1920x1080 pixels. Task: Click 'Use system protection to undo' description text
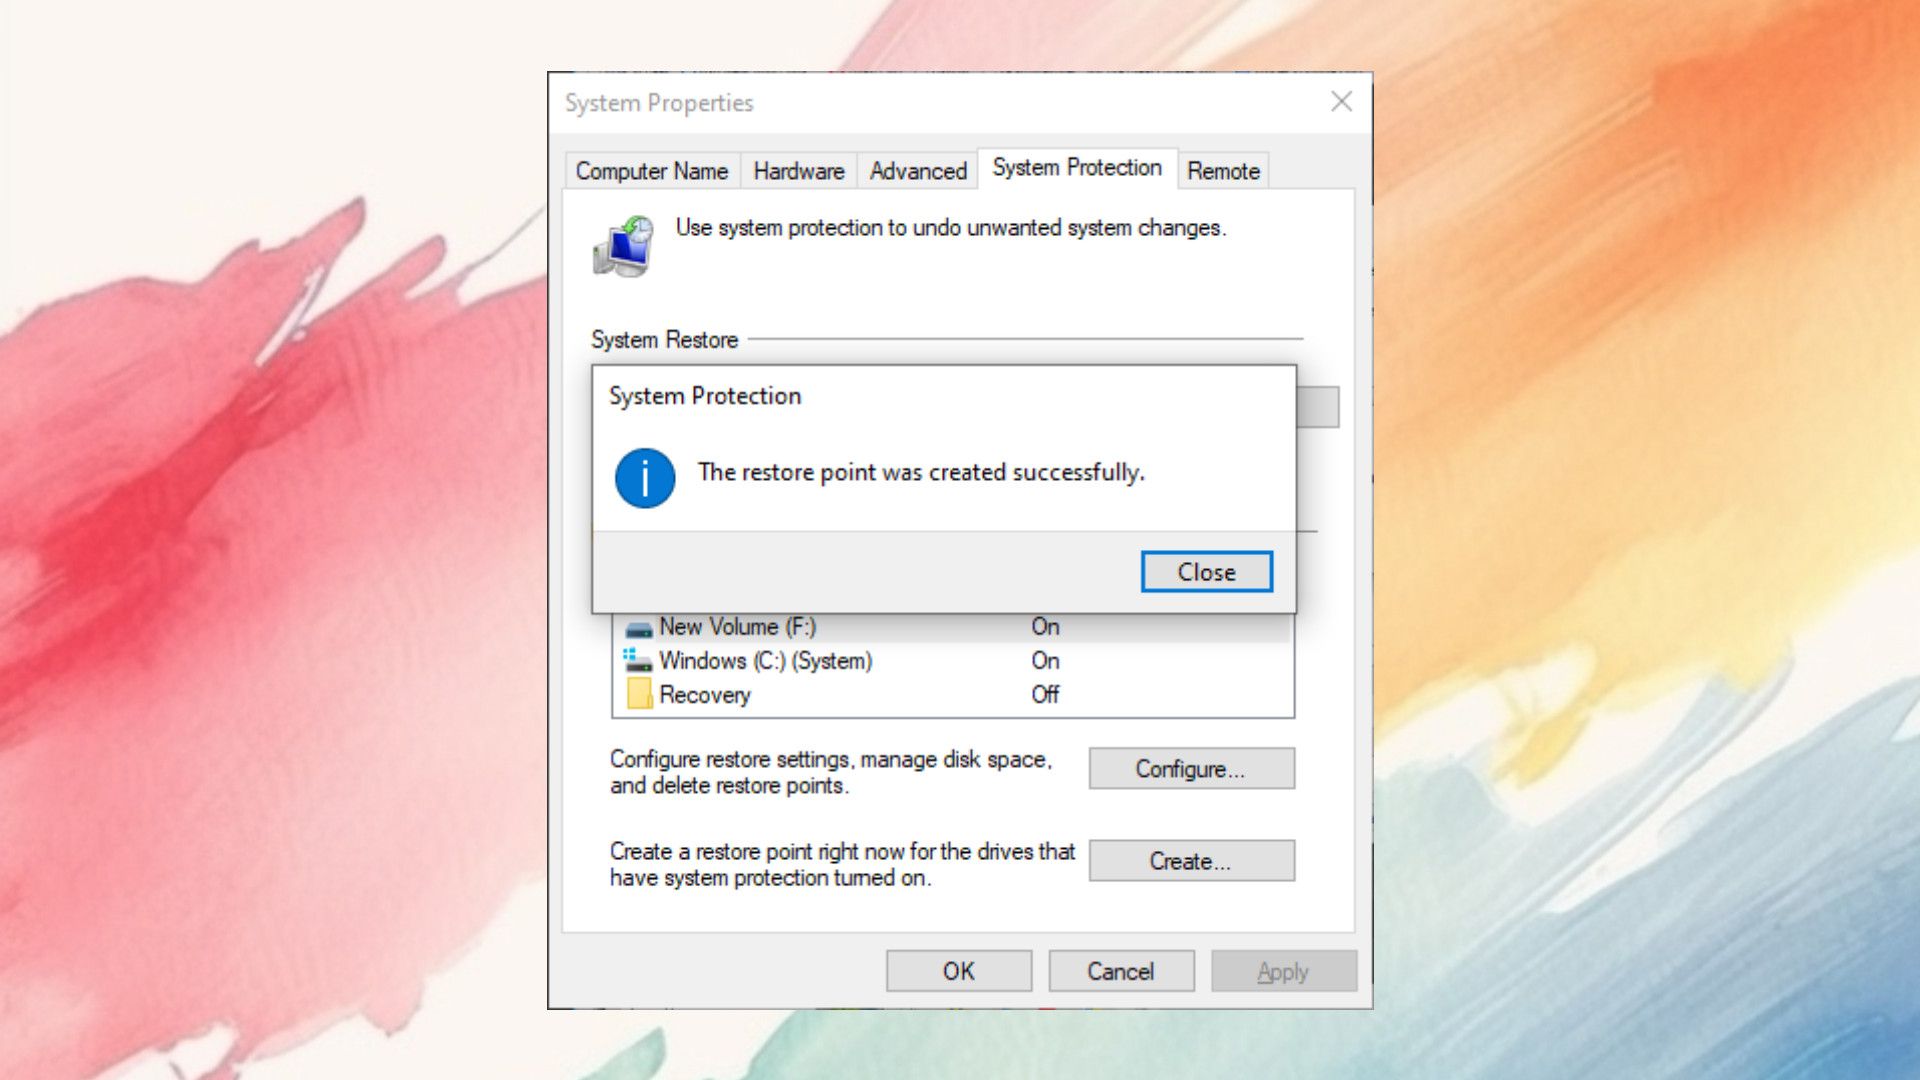951,228
